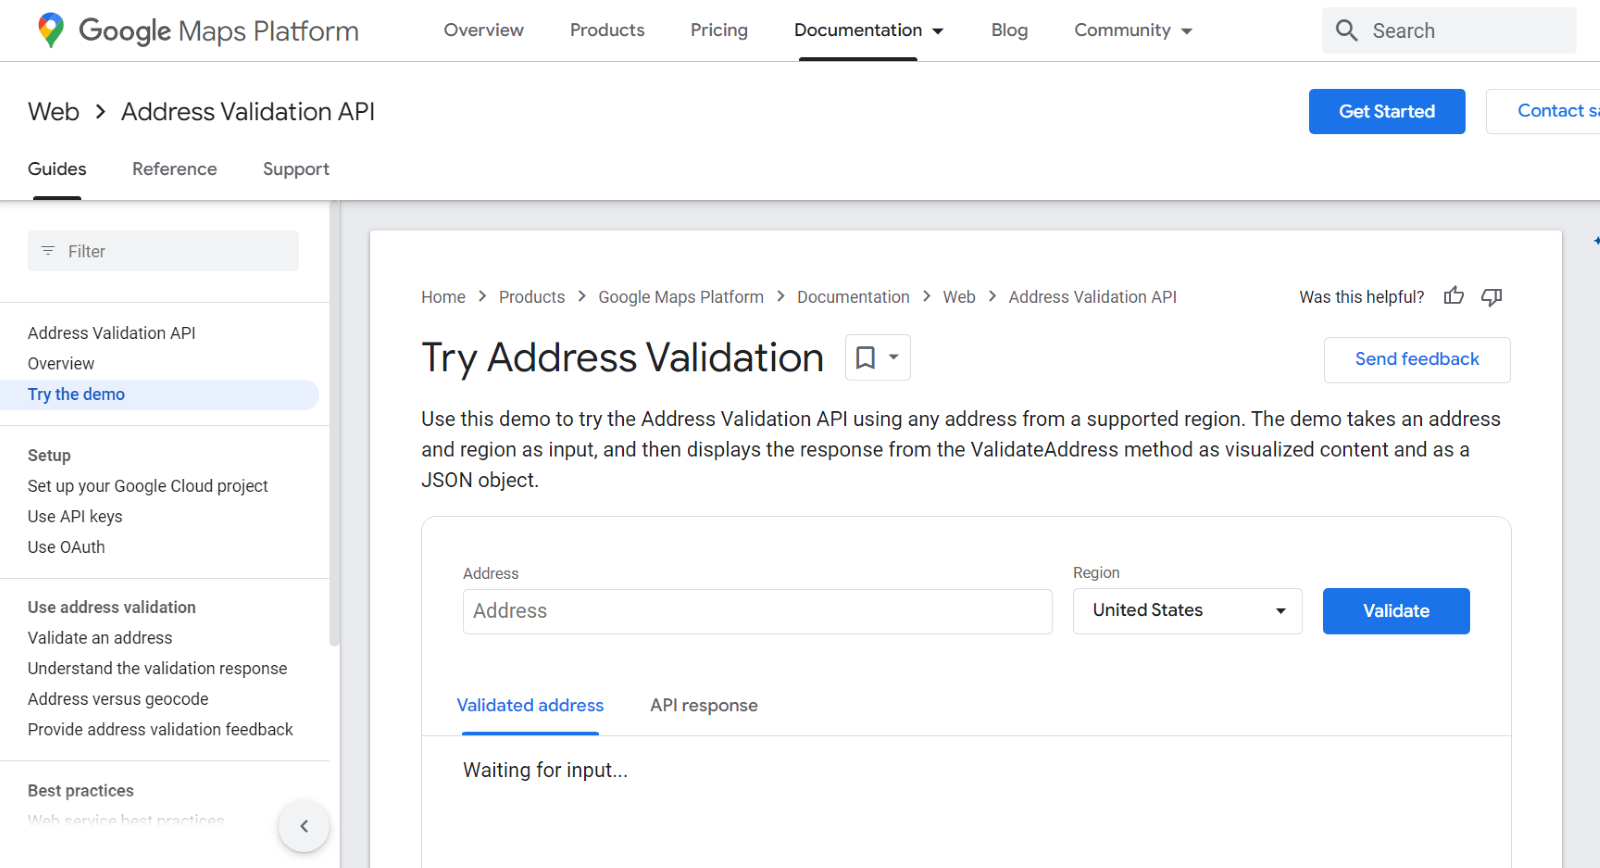The image size is (1600, 868).
Task: Click the Google Maps Platform logo
Action: [x=198, y=30]
